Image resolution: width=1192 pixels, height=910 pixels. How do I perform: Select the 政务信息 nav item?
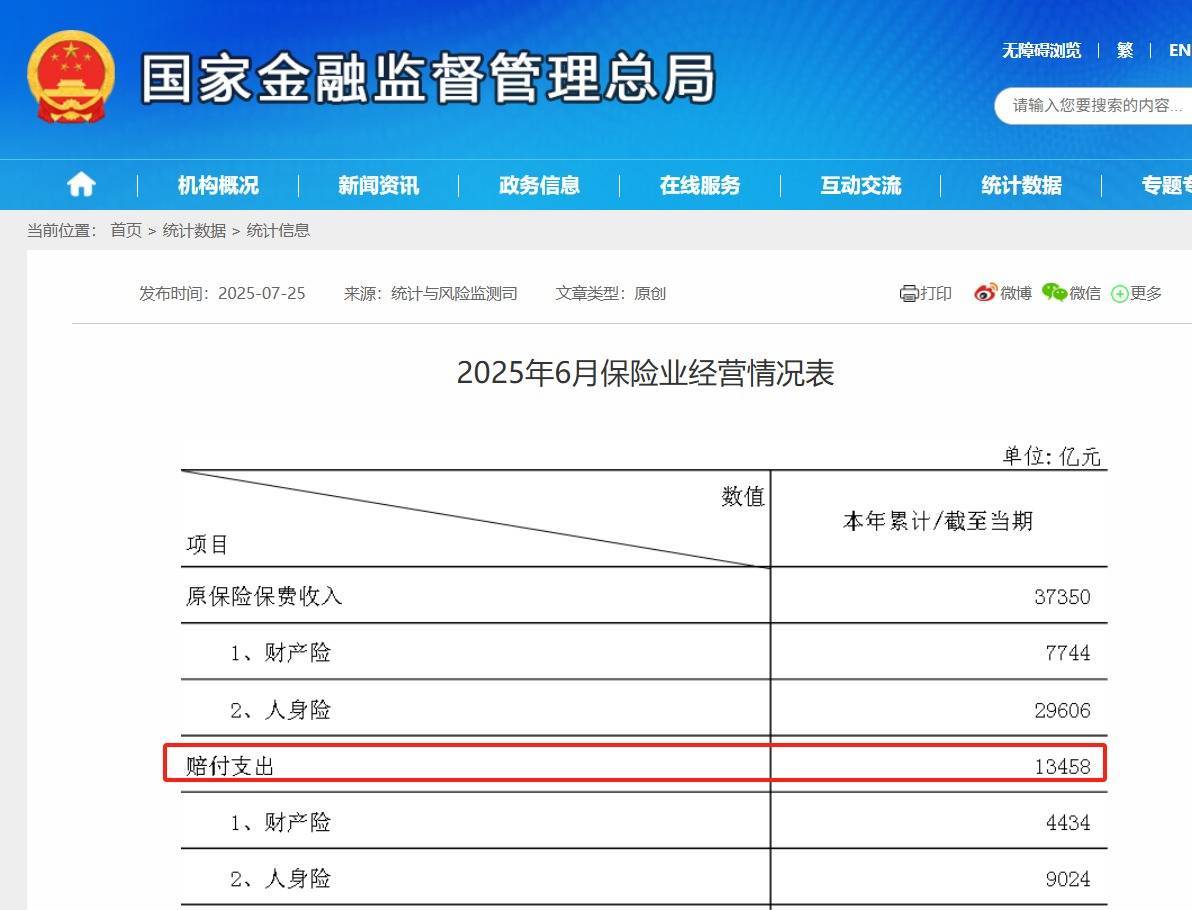539,185
